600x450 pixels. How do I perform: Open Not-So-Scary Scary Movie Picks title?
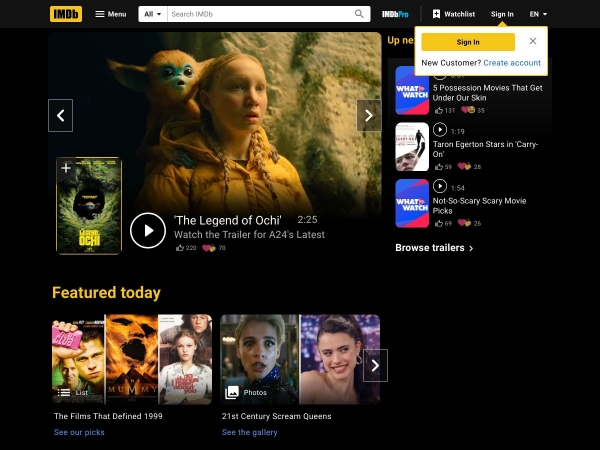[479, 206]
